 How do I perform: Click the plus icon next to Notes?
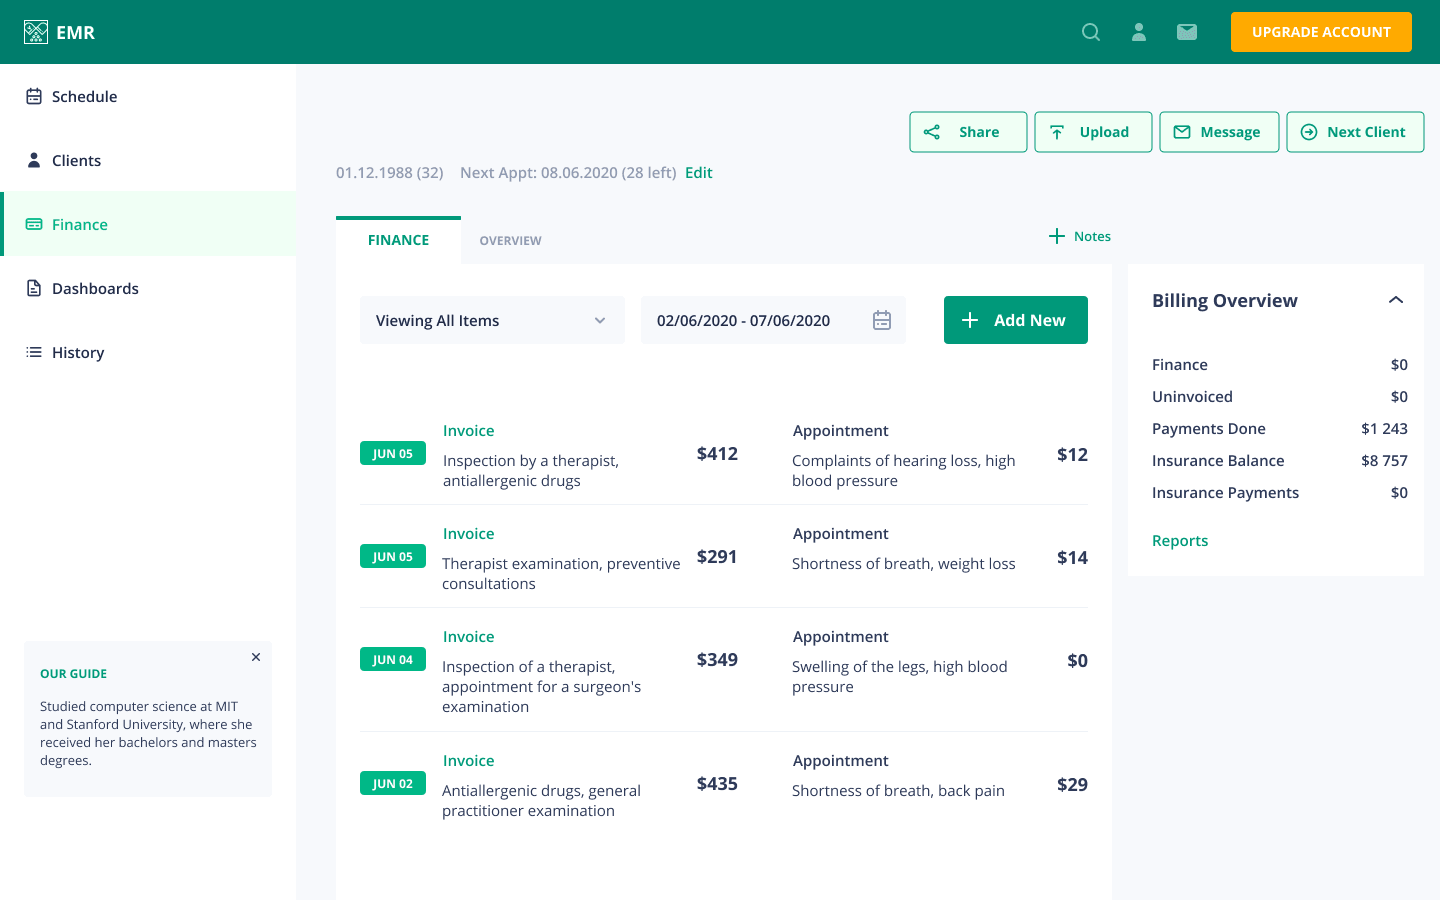pos(1057,236)
